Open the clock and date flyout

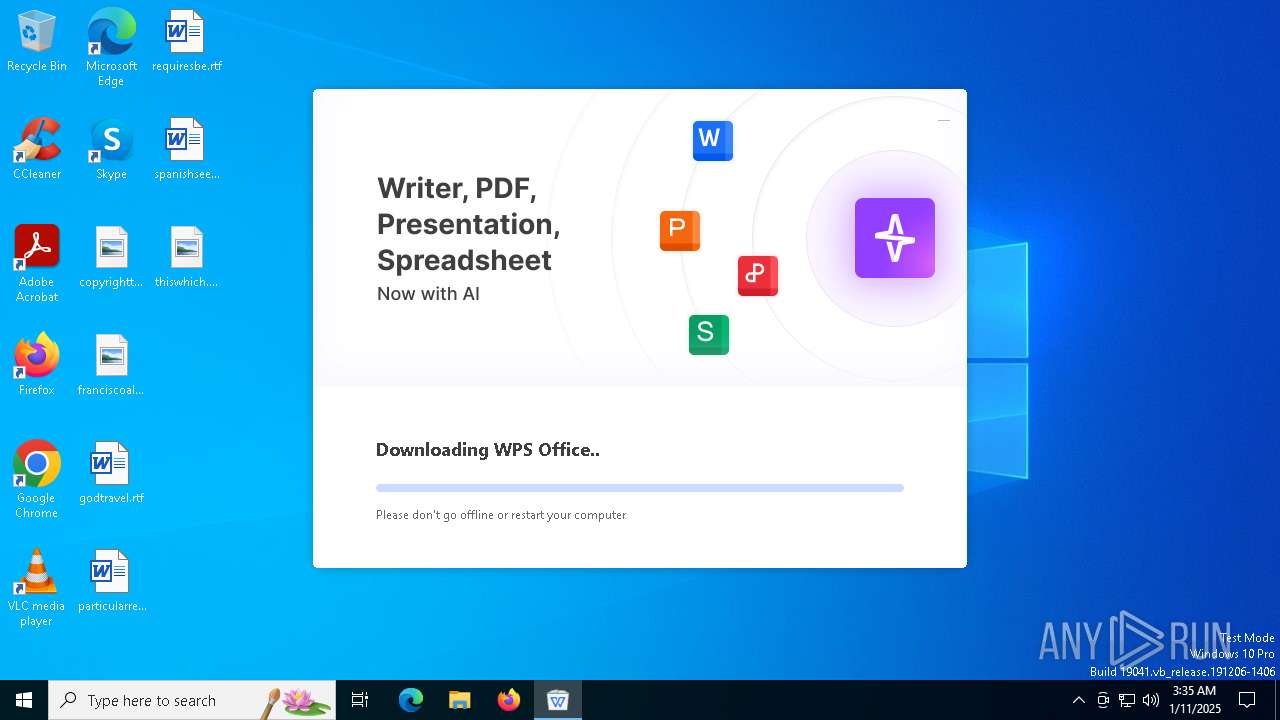point(1195,700)
